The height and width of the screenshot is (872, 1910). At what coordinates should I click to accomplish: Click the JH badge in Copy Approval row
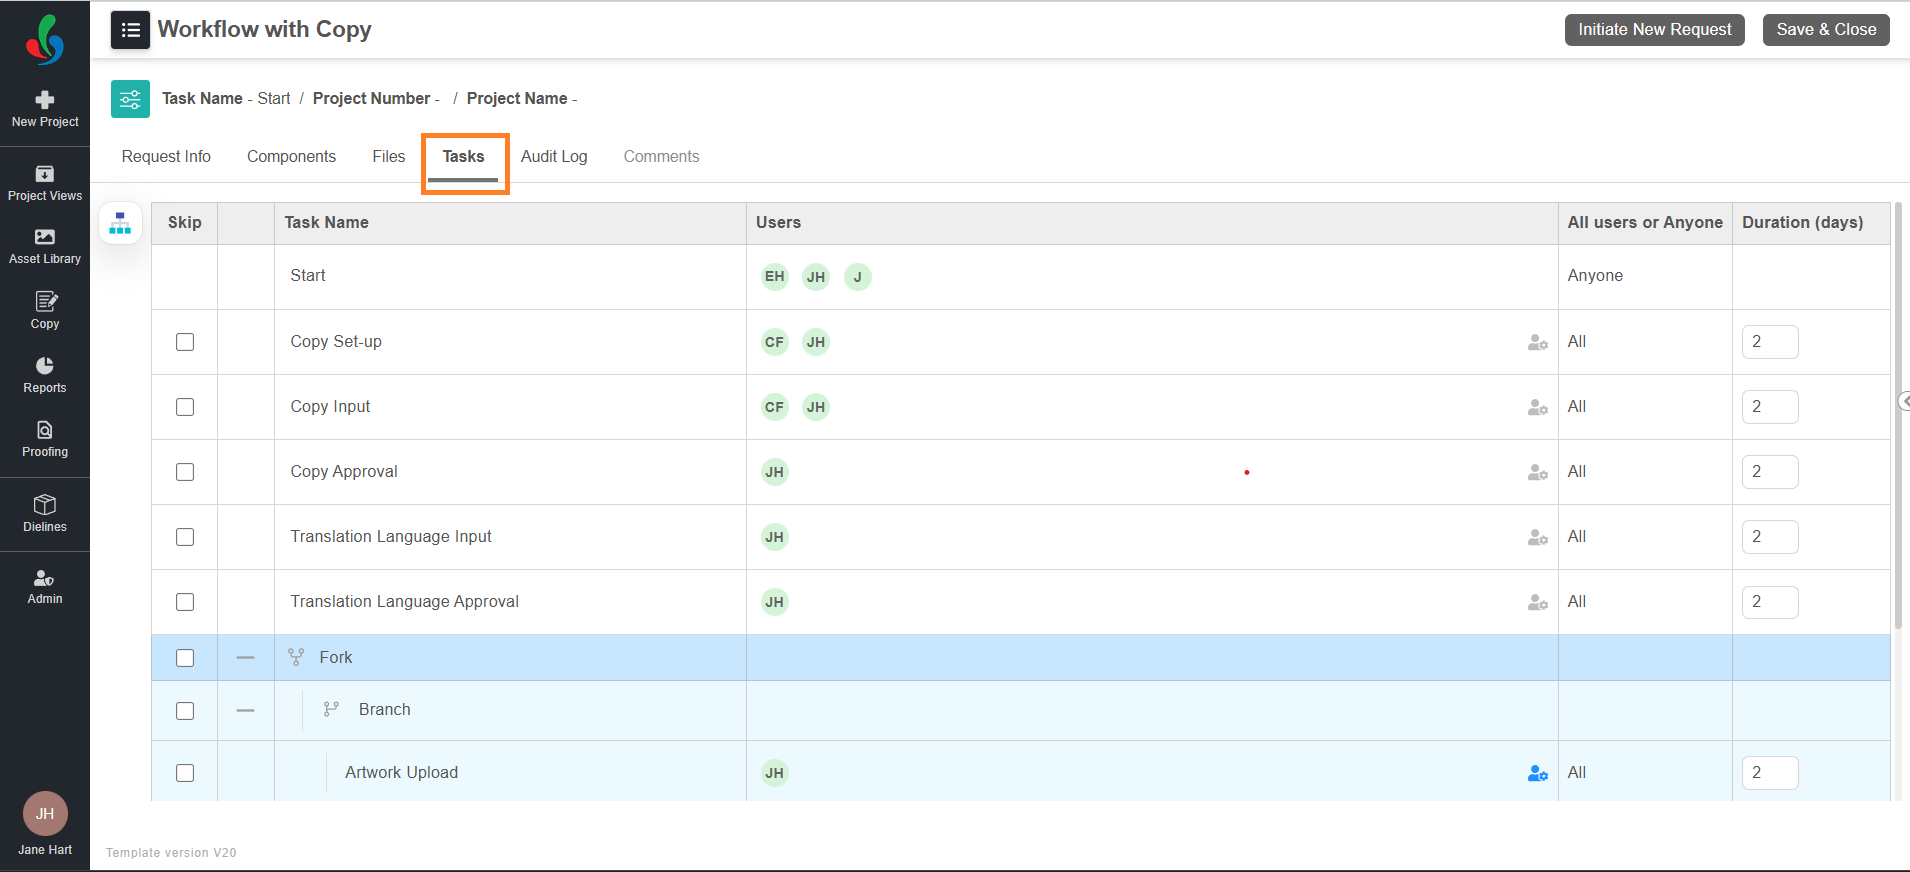click(775, 472)
